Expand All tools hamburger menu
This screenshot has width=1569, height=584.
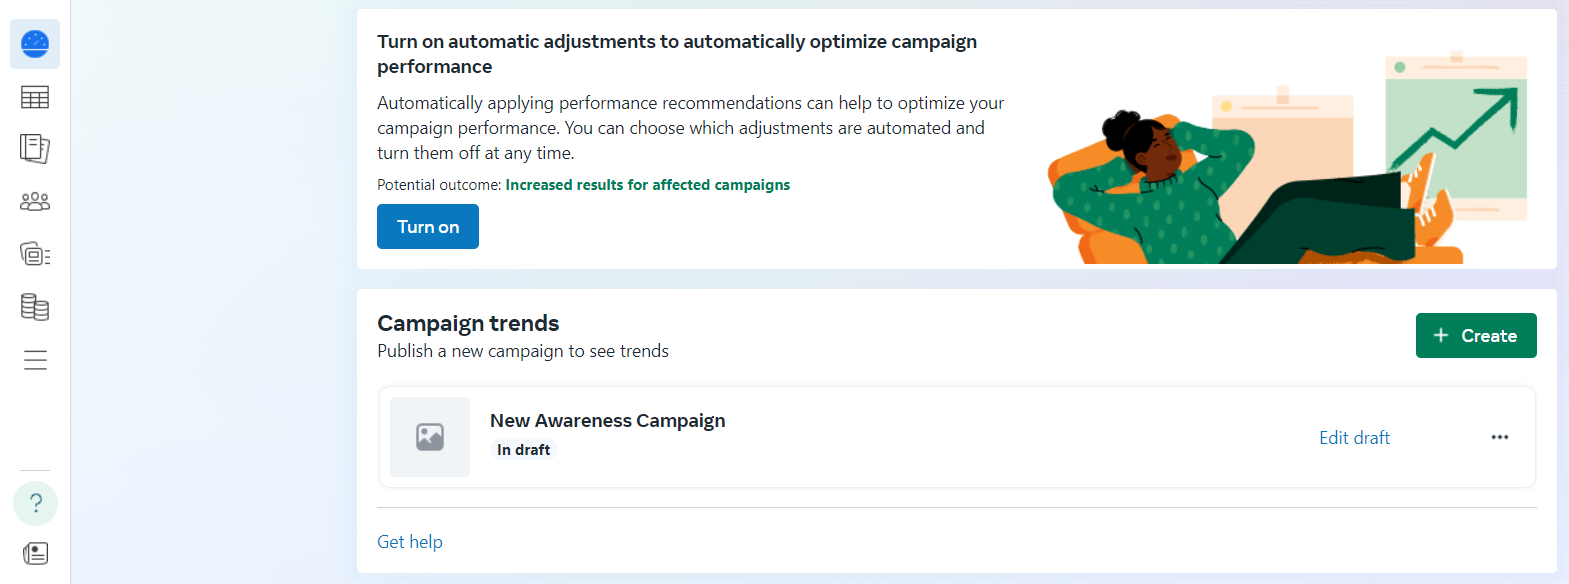point(35,360)
